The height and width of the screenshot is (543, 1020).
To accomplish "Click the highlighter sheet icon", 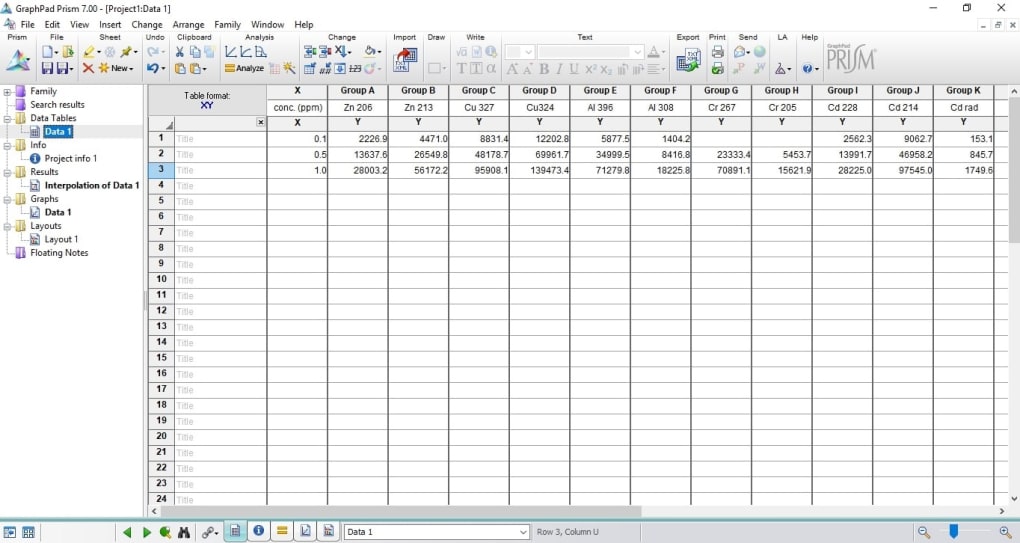I will (89, 51).
